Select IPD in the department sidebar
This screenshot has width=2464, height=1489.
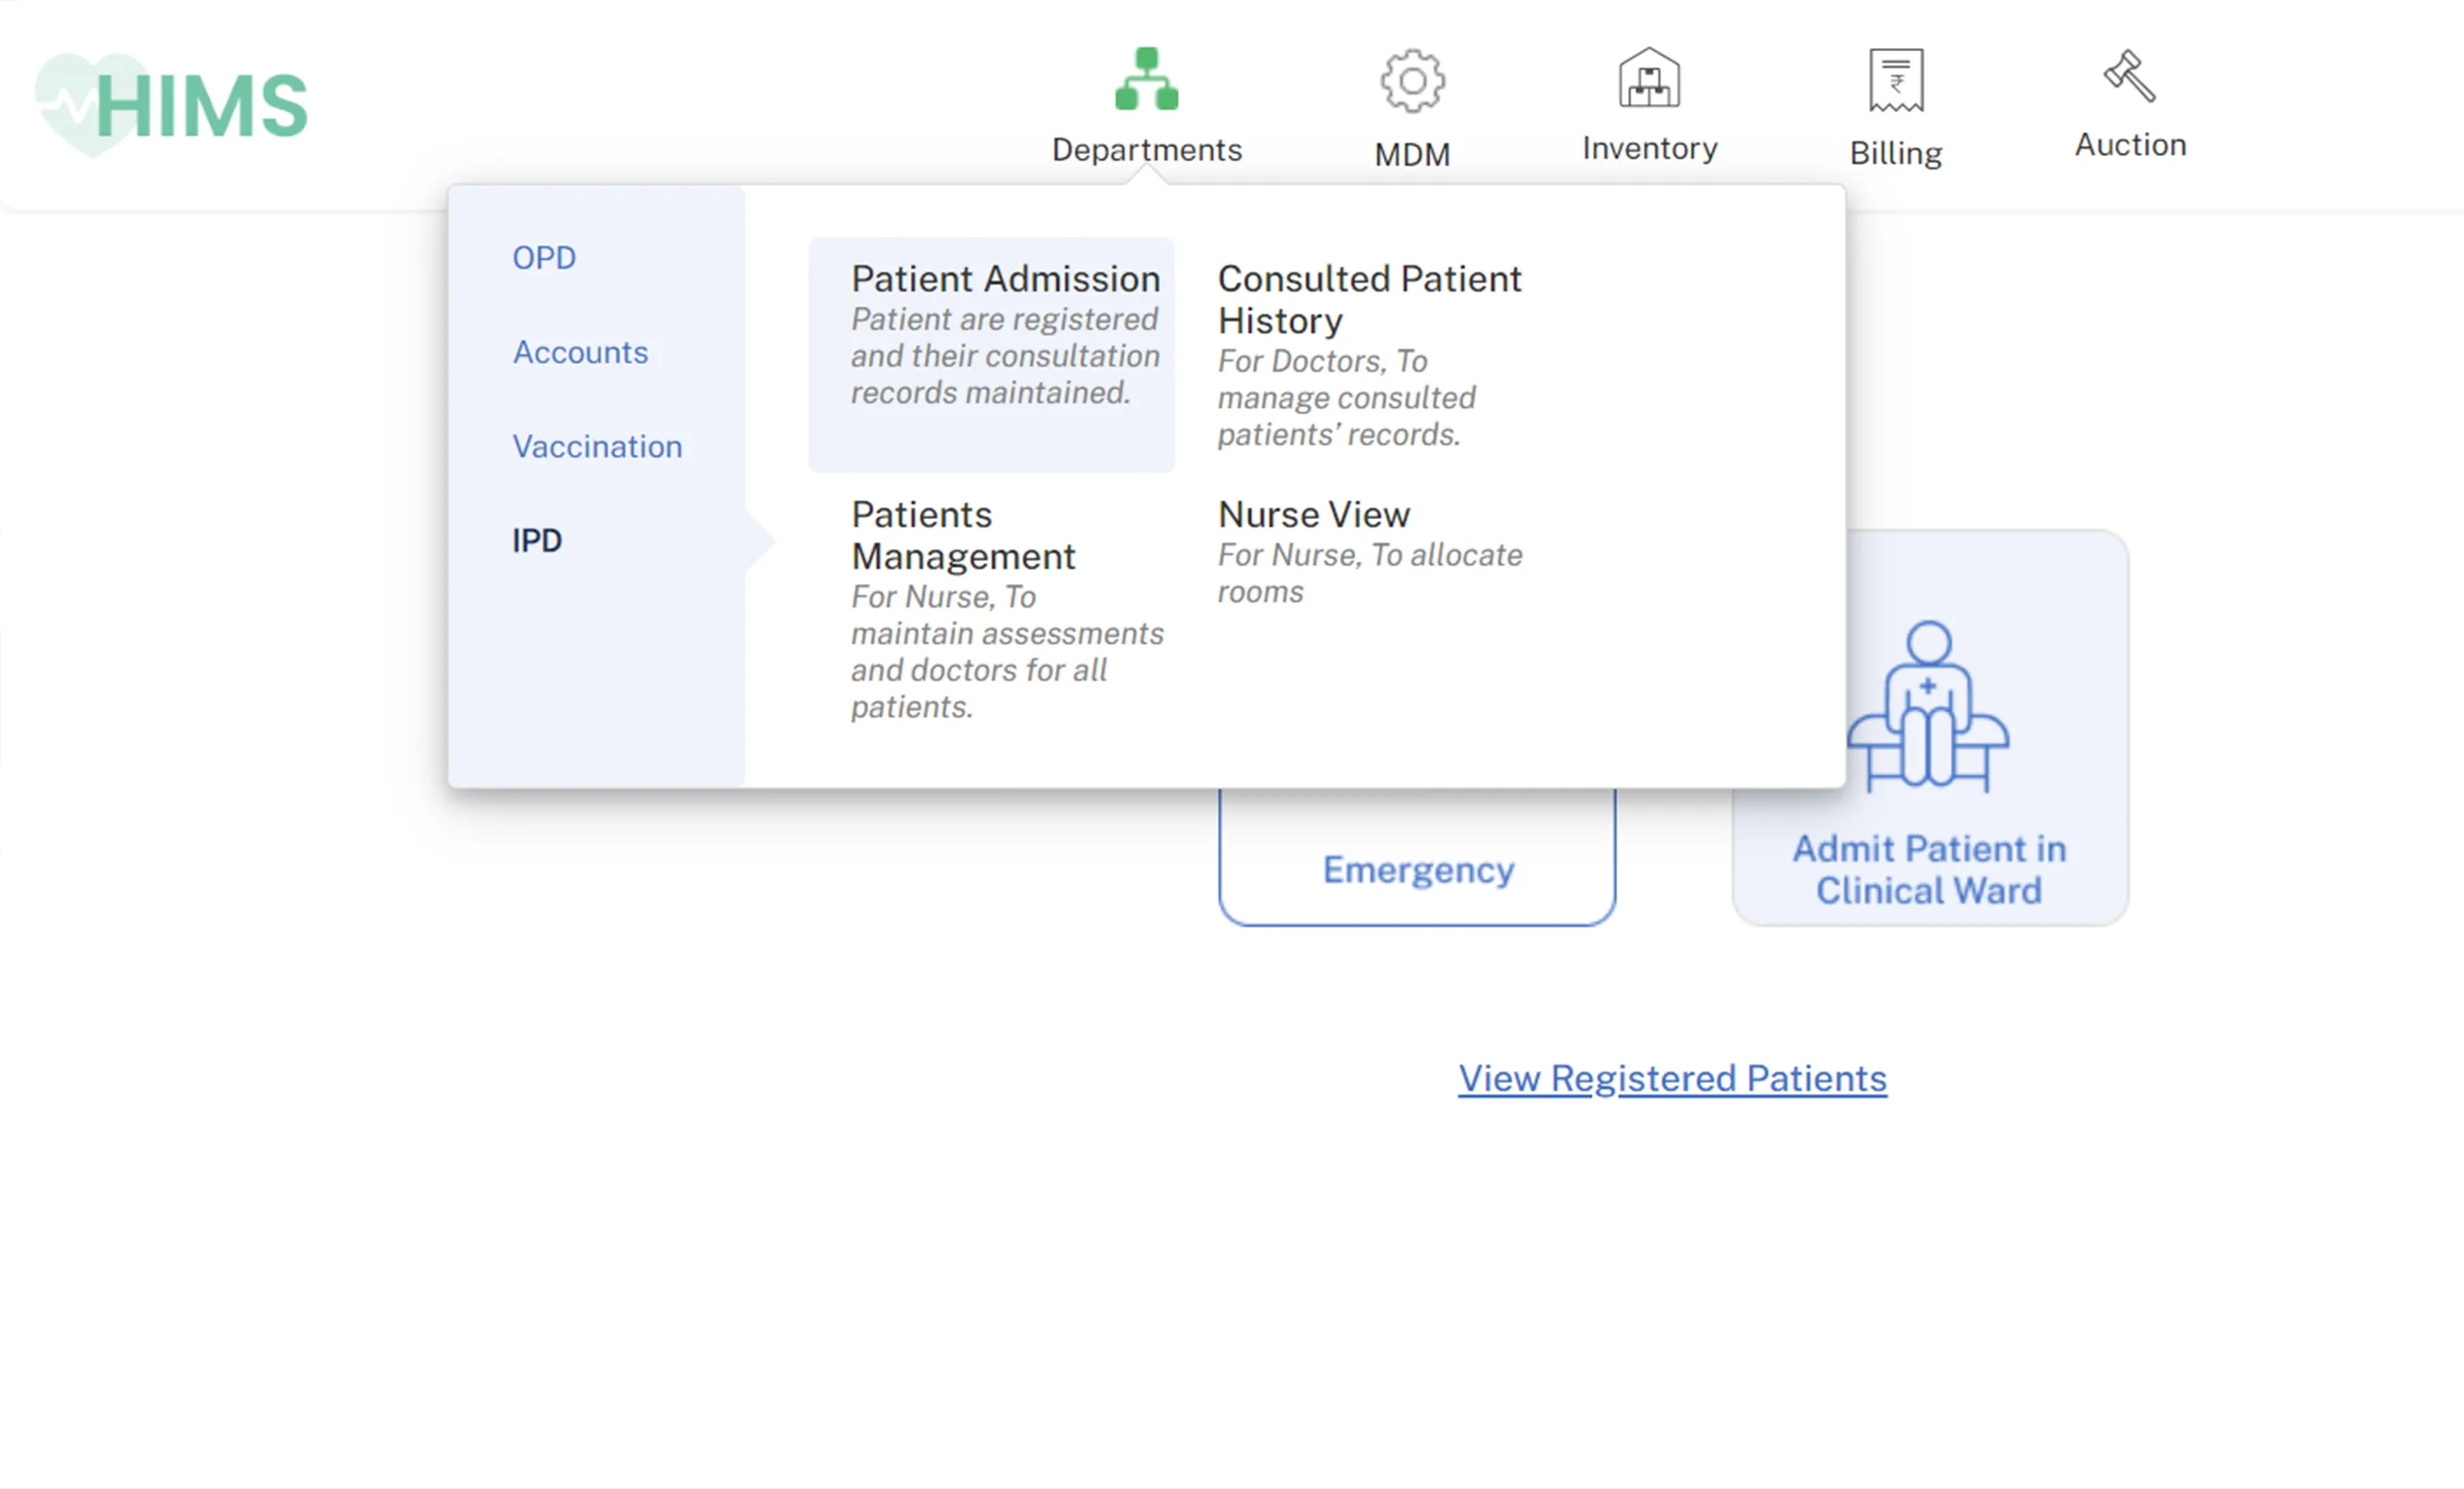(537, 540)
